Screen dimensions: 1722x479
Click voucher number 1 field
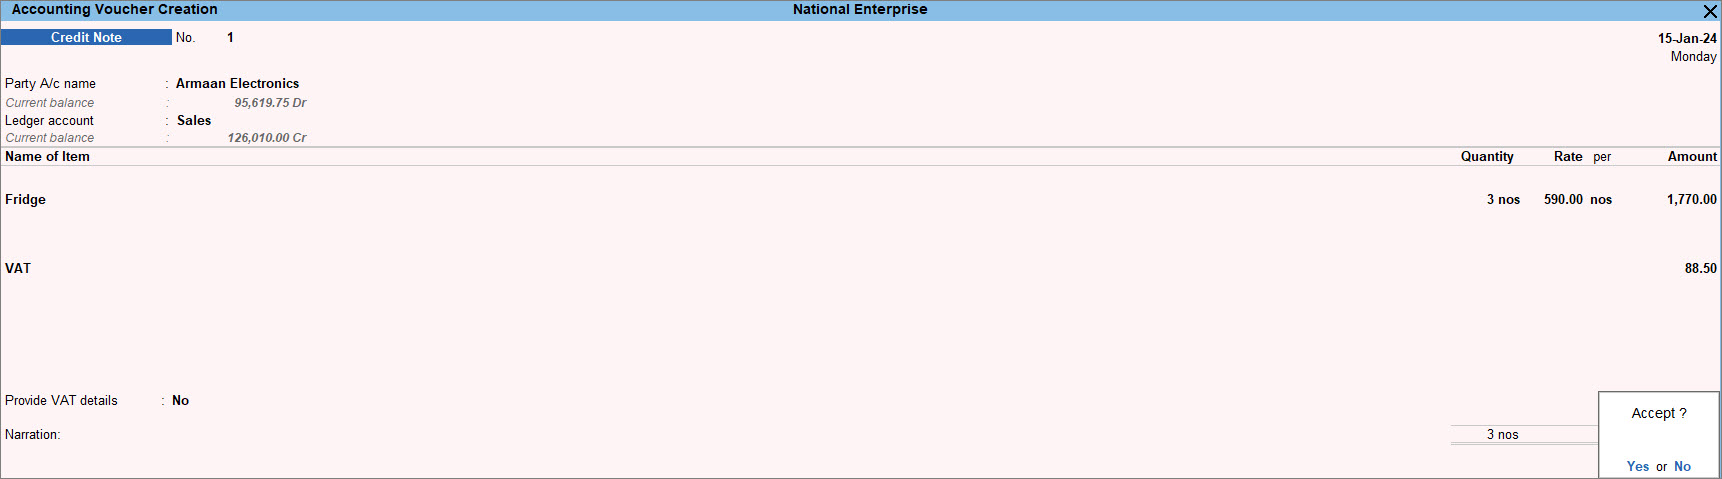coord(230,37)
